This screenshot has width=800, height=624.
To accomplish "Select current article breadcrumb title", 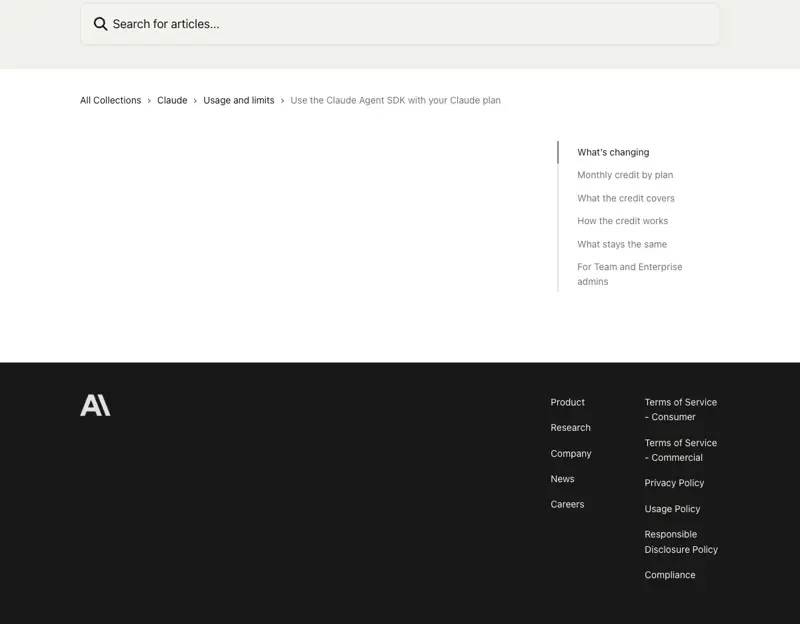I will tap(395, 101).
